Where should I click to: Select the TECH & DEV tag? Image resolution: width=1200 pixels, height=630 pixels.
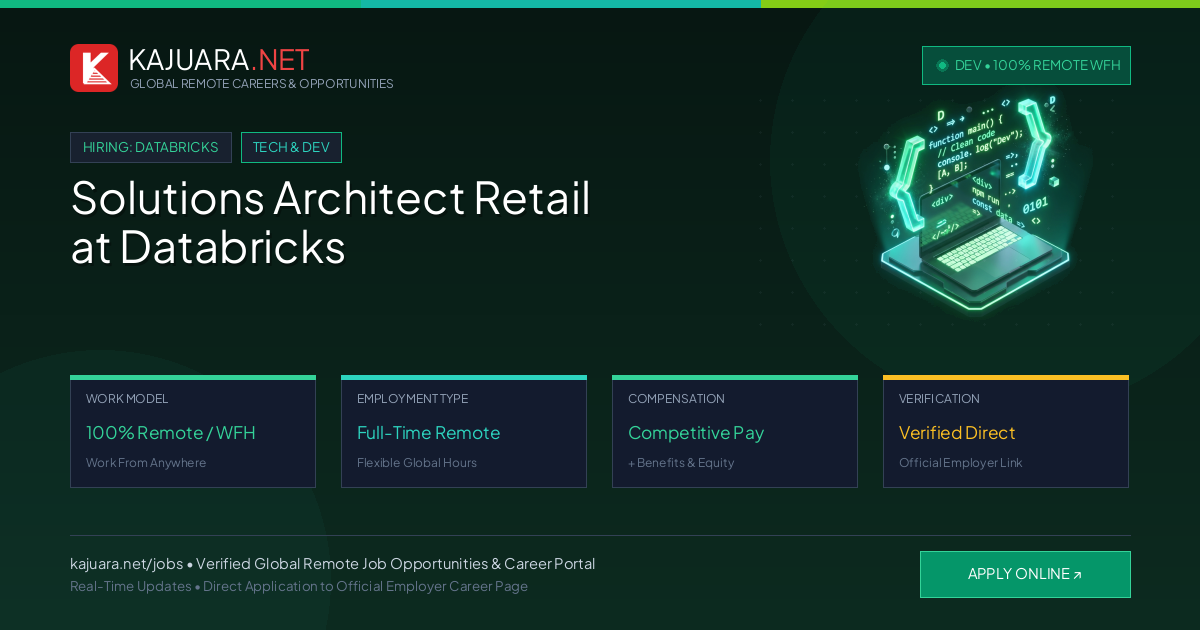pos(291,147)
